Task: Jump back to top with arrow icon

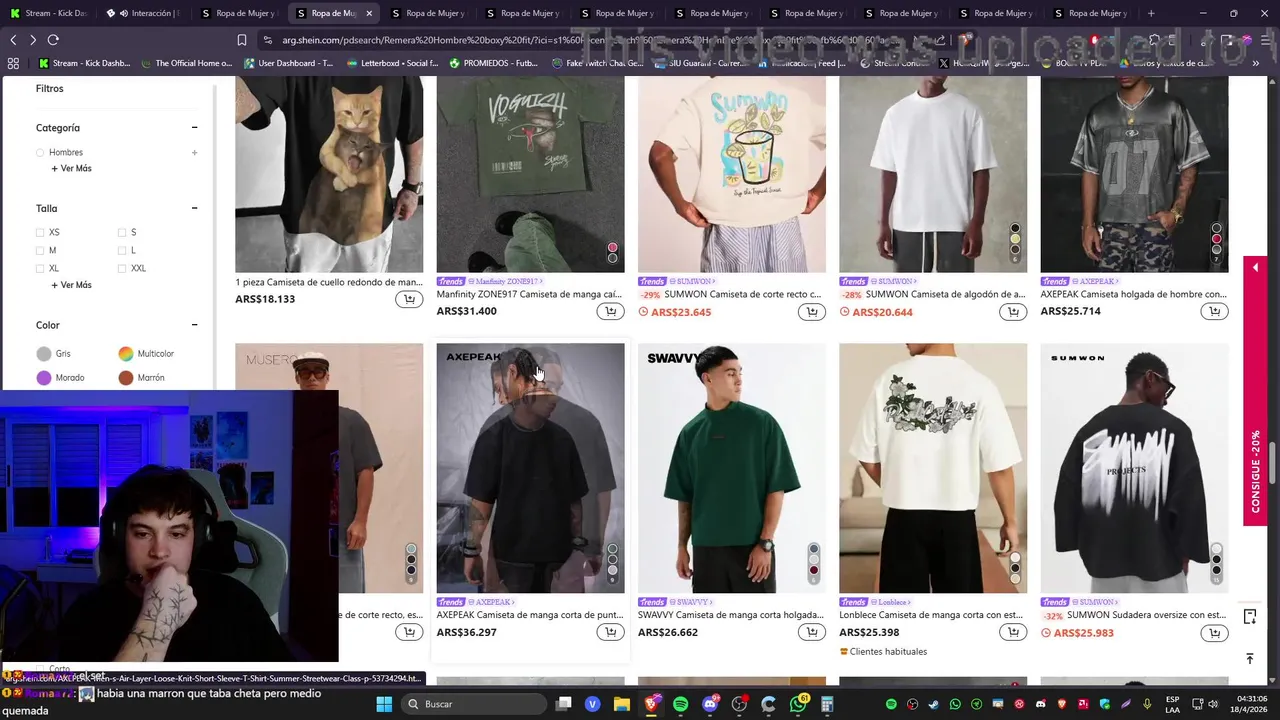Action: 1249,658
